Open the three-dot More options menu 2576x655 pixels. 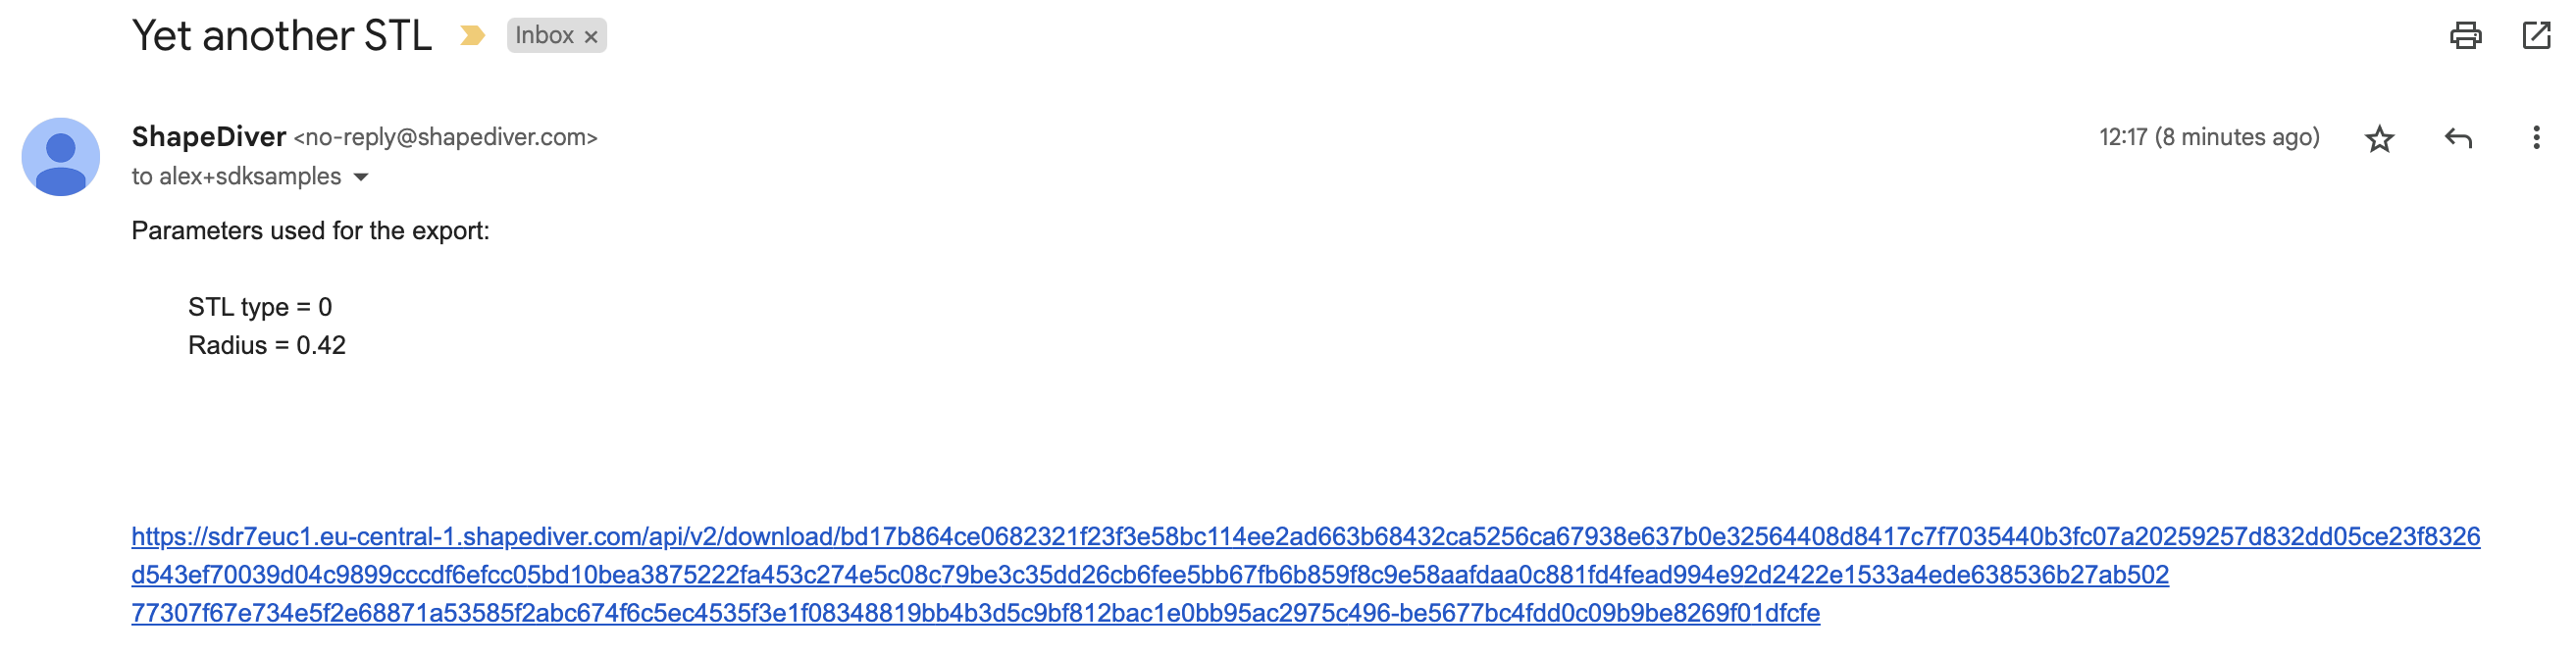(2536, 138)
